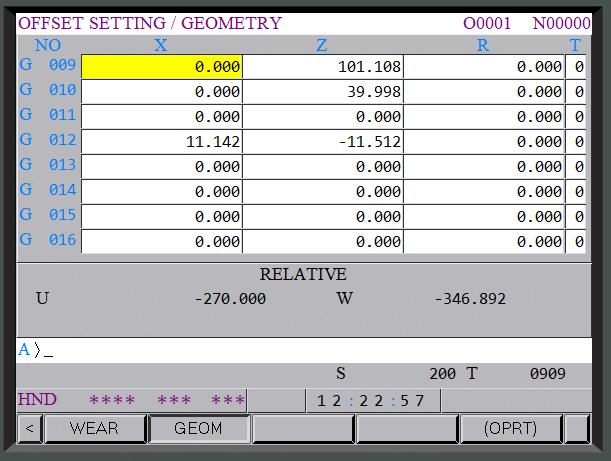Viewport: 611px width, 461px height.
Task: Click the third blank soft key
Action: pos(303,429)
